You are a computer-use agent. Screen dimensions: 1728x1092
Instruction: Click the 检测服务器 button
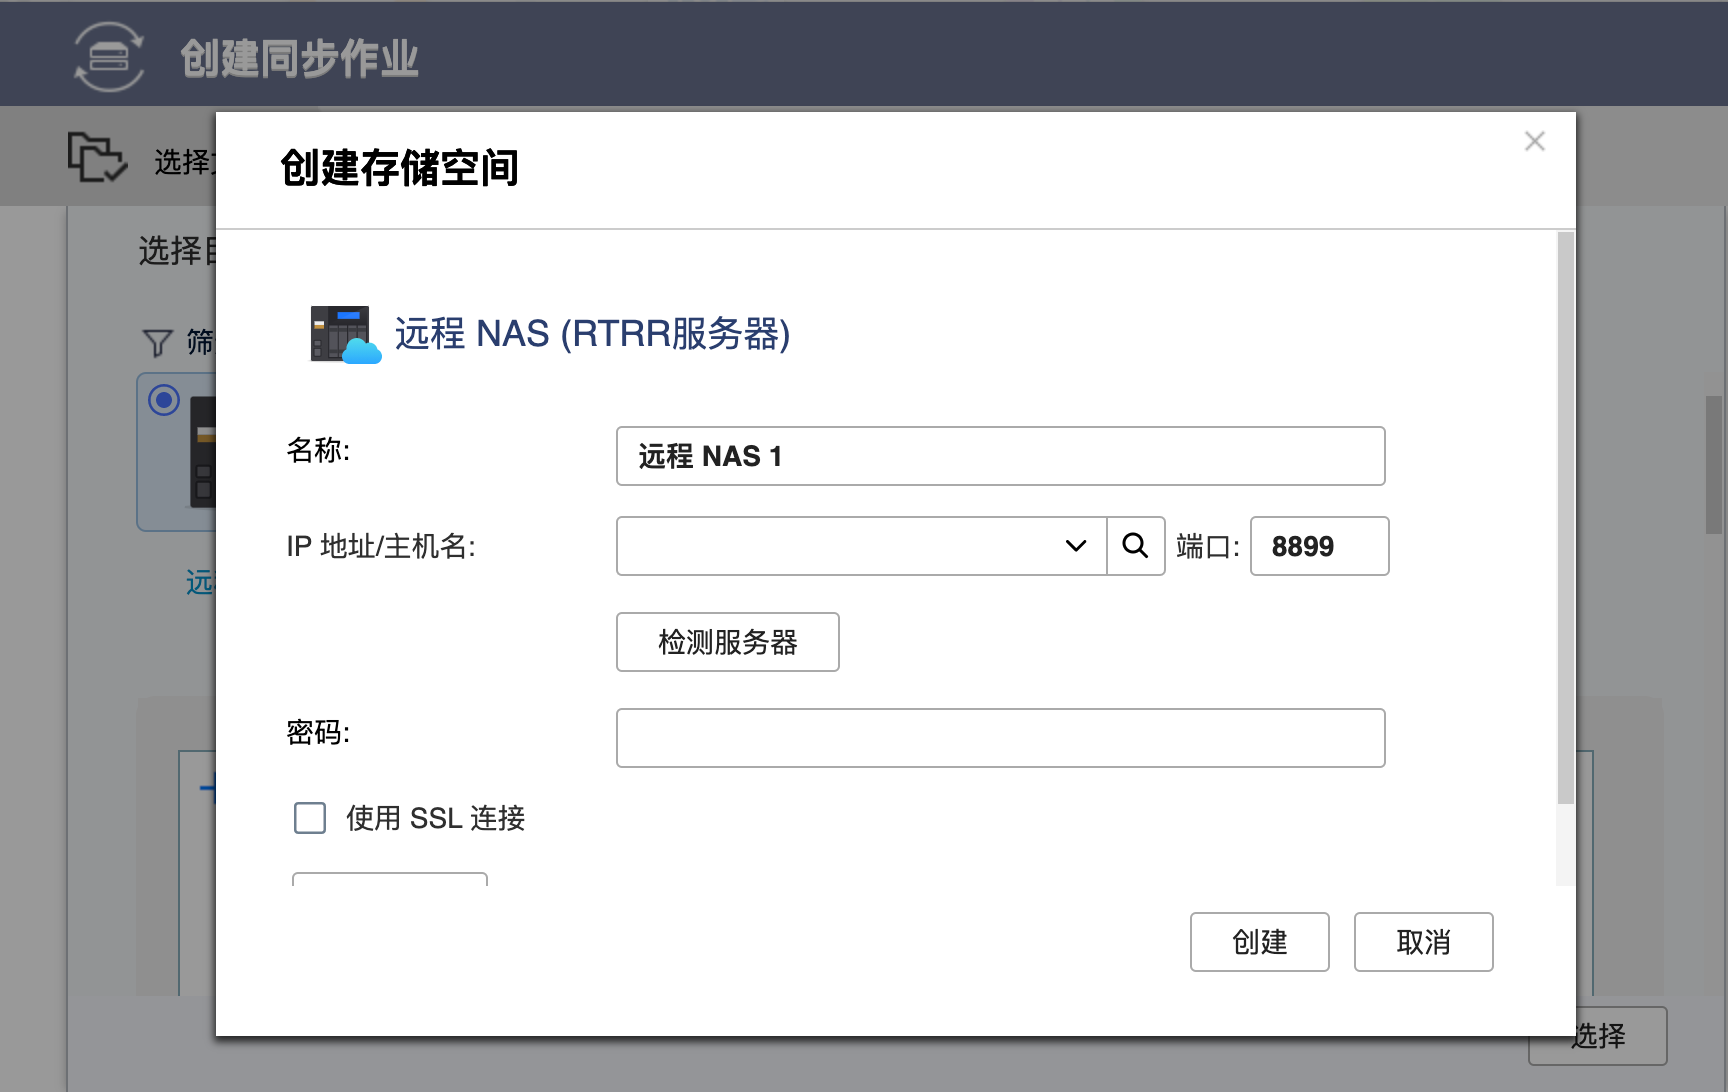coord(727,642)
